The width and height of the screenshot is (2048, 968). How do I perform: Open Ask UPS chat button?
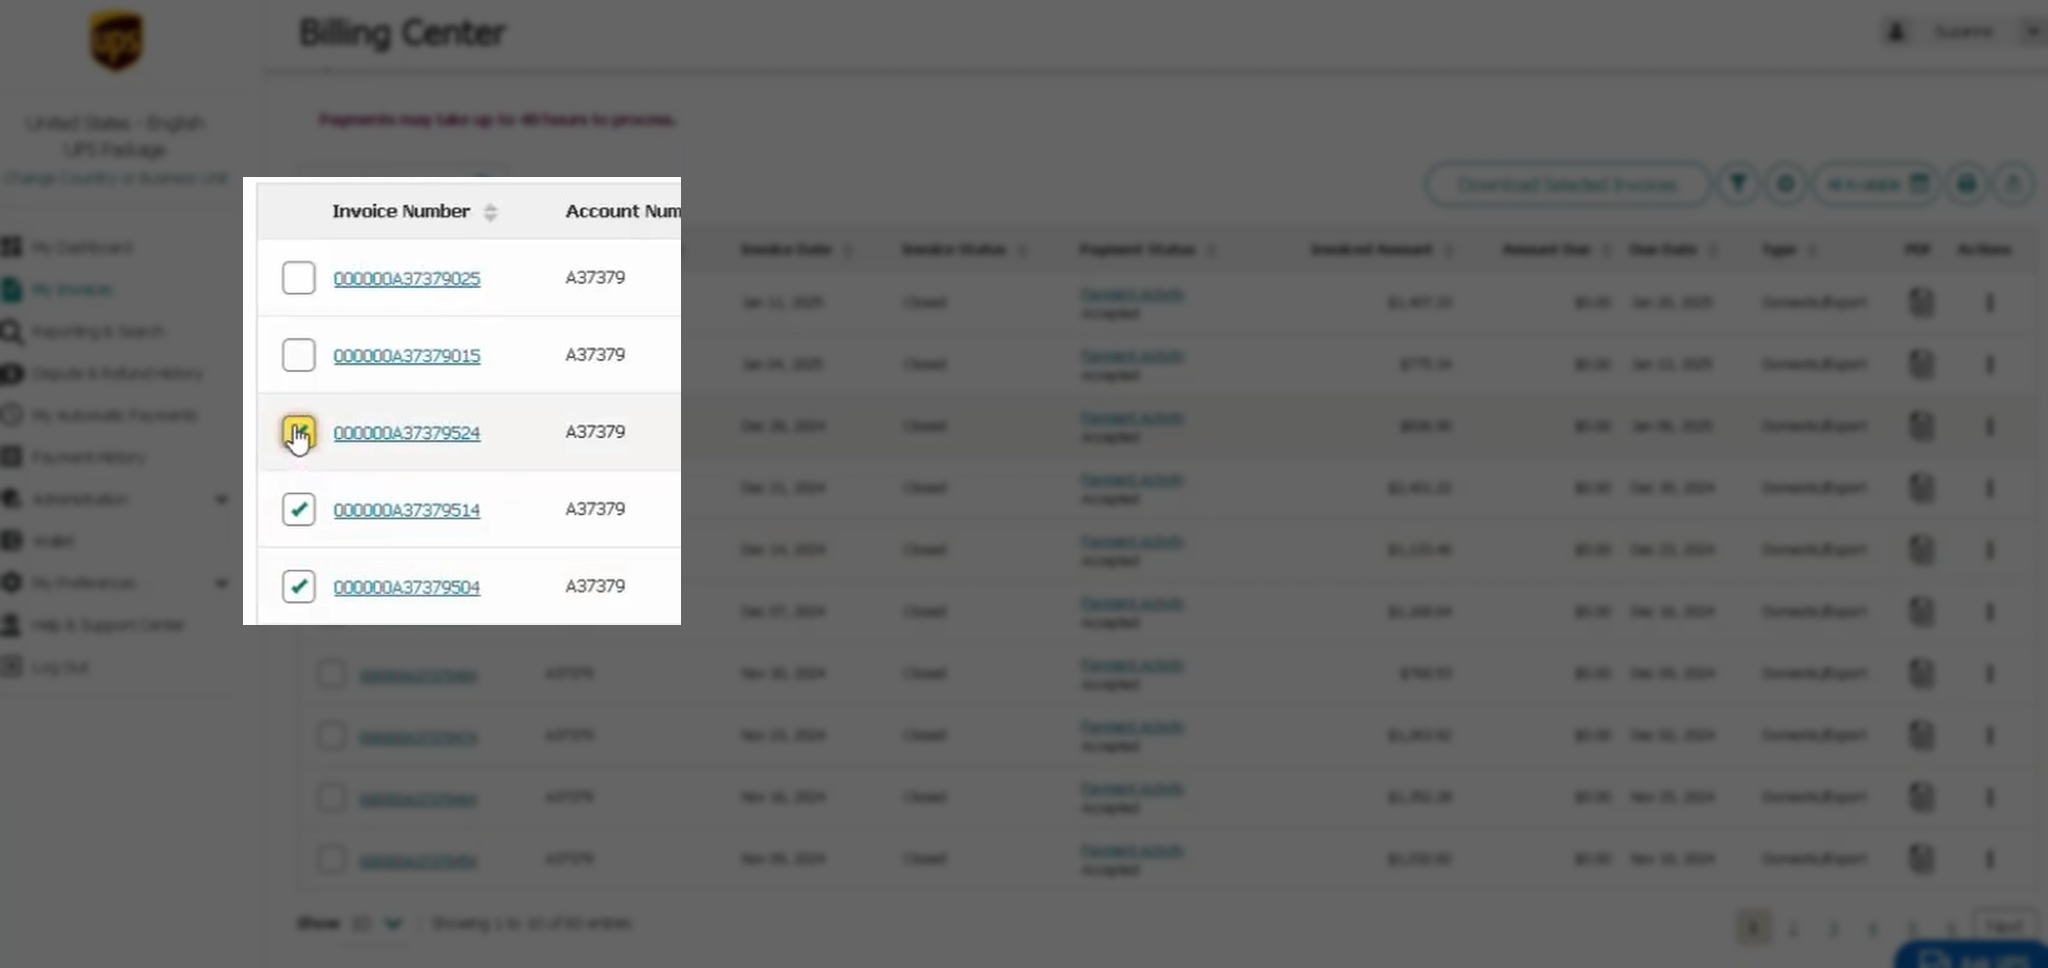pos(1972,956)
